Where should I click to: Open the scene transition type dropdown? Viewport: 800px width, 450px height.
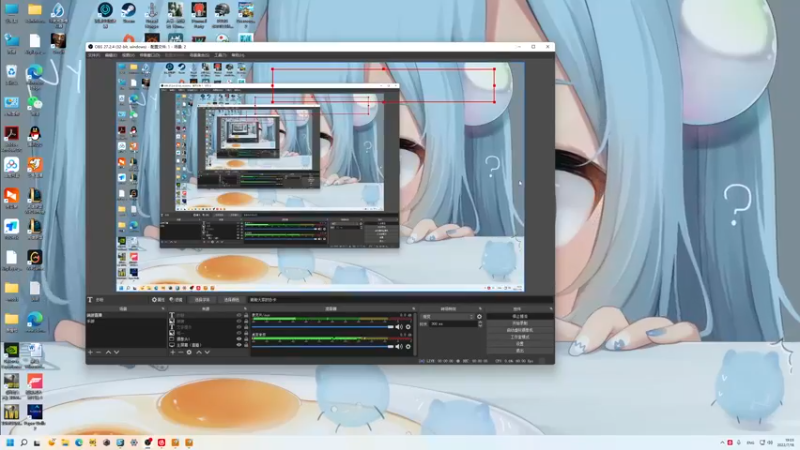coord(447,317)
